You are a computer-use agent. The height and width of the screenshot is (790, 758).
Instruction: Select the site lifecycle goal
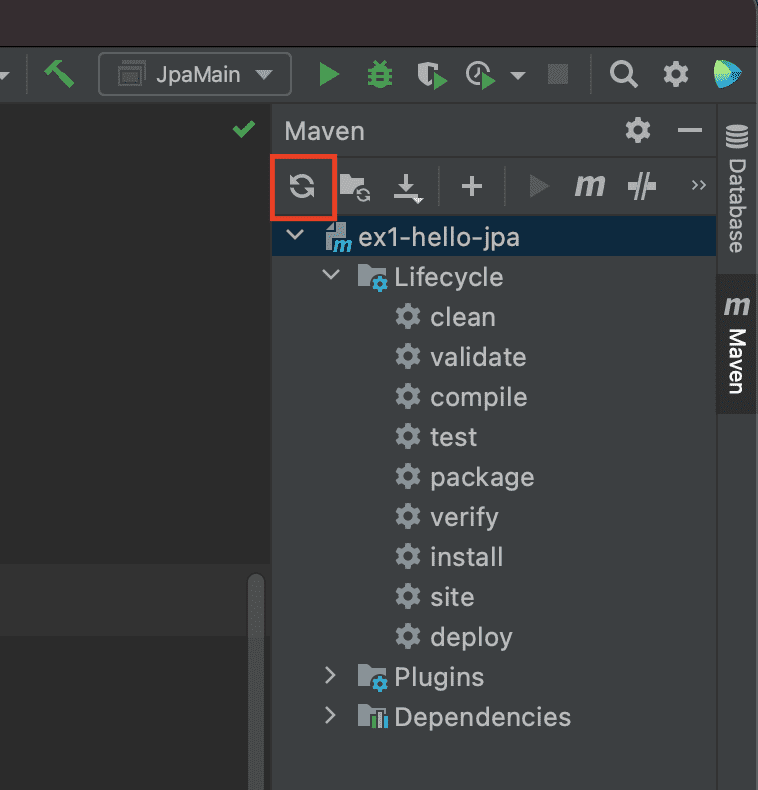coord(452,597)
